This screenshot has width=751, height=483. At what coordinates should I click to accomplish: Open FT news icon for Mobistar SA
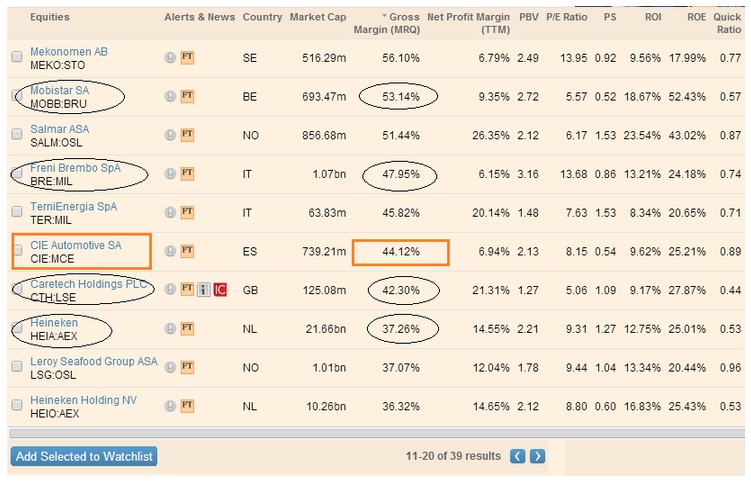(x=187, y=96)
